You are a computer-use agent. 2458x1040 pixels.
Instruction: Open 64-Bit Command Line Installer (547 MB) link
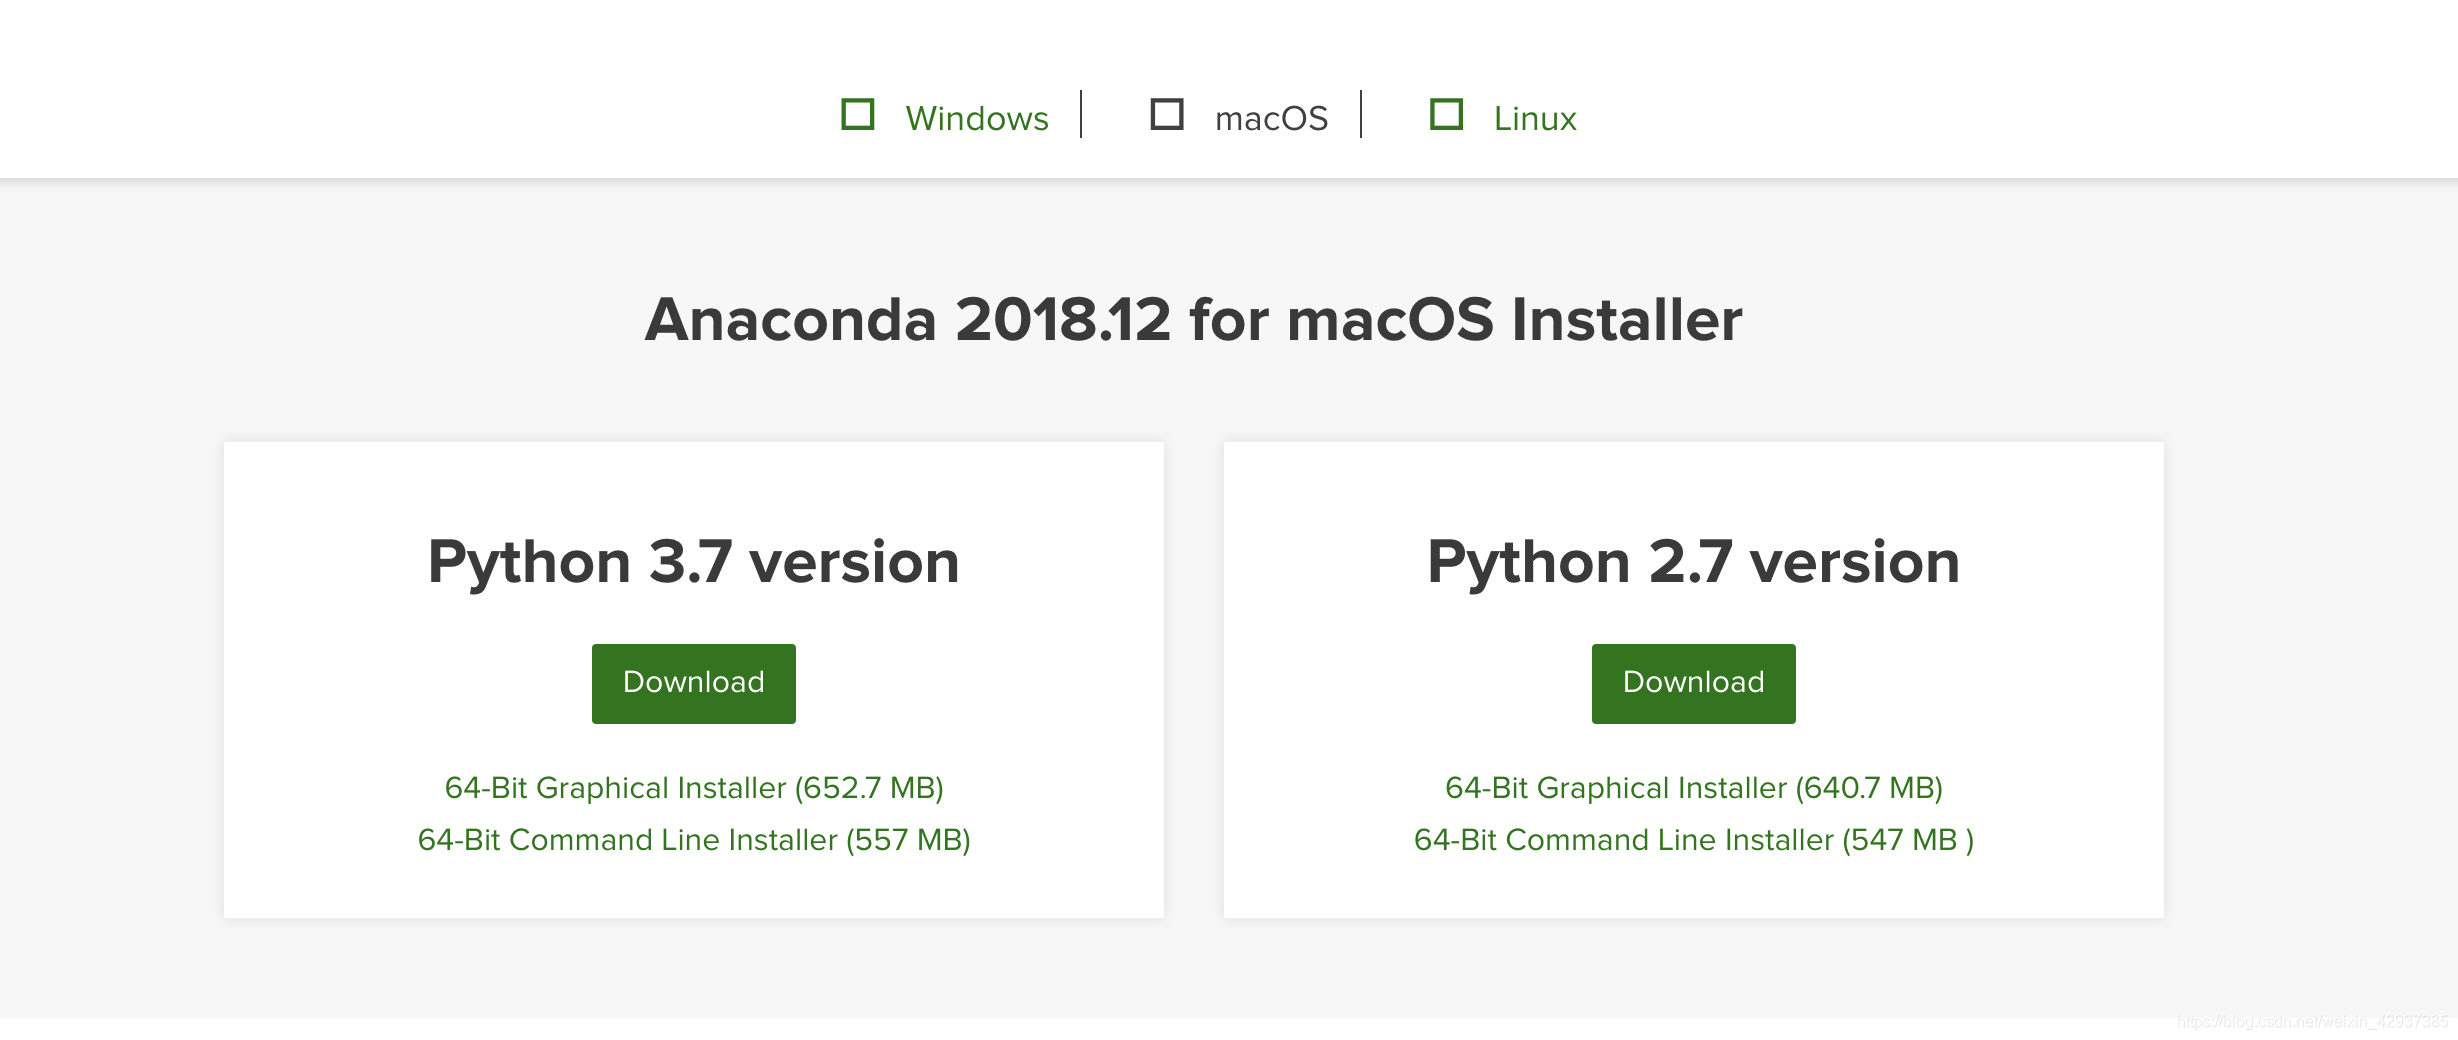tap(1694, 840)
